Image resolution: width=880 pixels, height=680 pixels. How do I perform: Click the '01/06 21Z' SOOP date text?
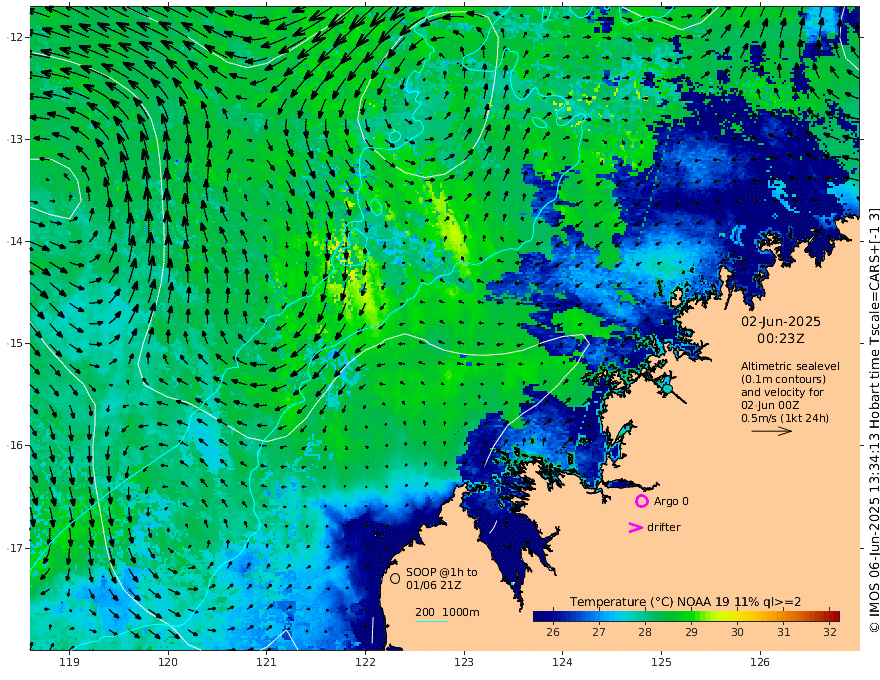(x=434, y=585)
